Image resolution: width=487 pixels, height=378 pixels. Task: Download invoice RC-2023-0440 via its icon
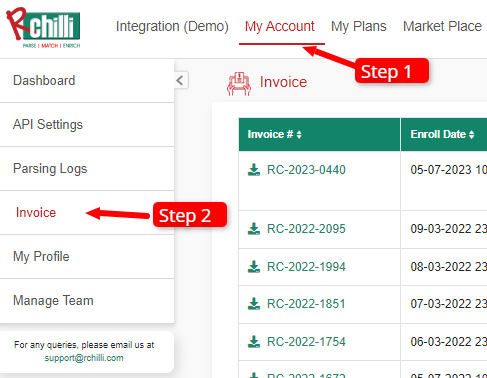pos(254,170)
